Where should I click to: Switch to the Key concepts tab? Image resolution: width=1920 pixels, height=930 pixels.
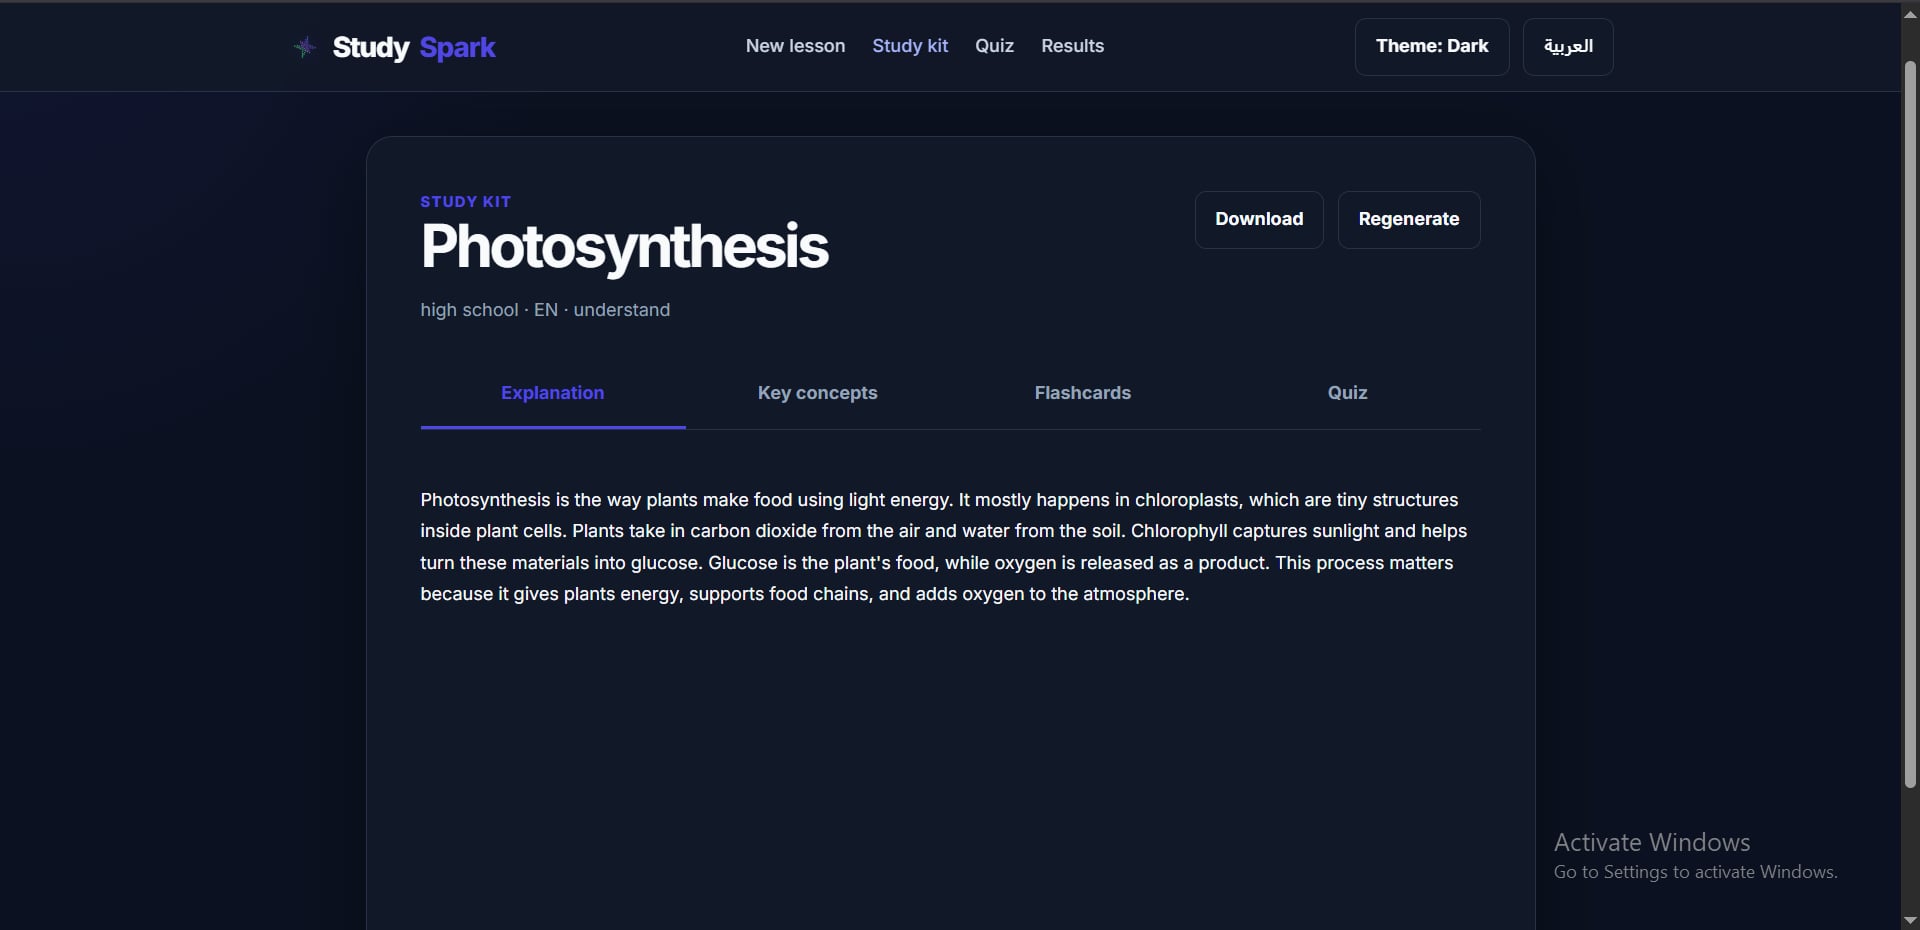tap(818, 393)
